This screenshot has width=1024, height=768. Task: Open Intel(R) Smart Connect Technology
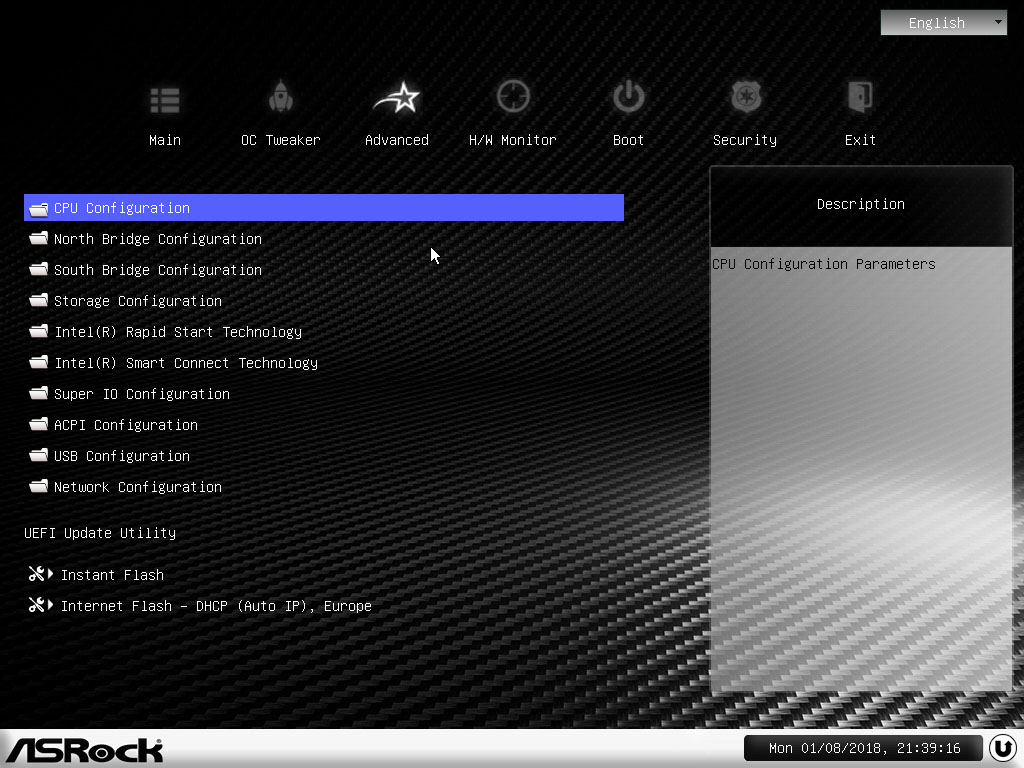[x=186, y=363]
